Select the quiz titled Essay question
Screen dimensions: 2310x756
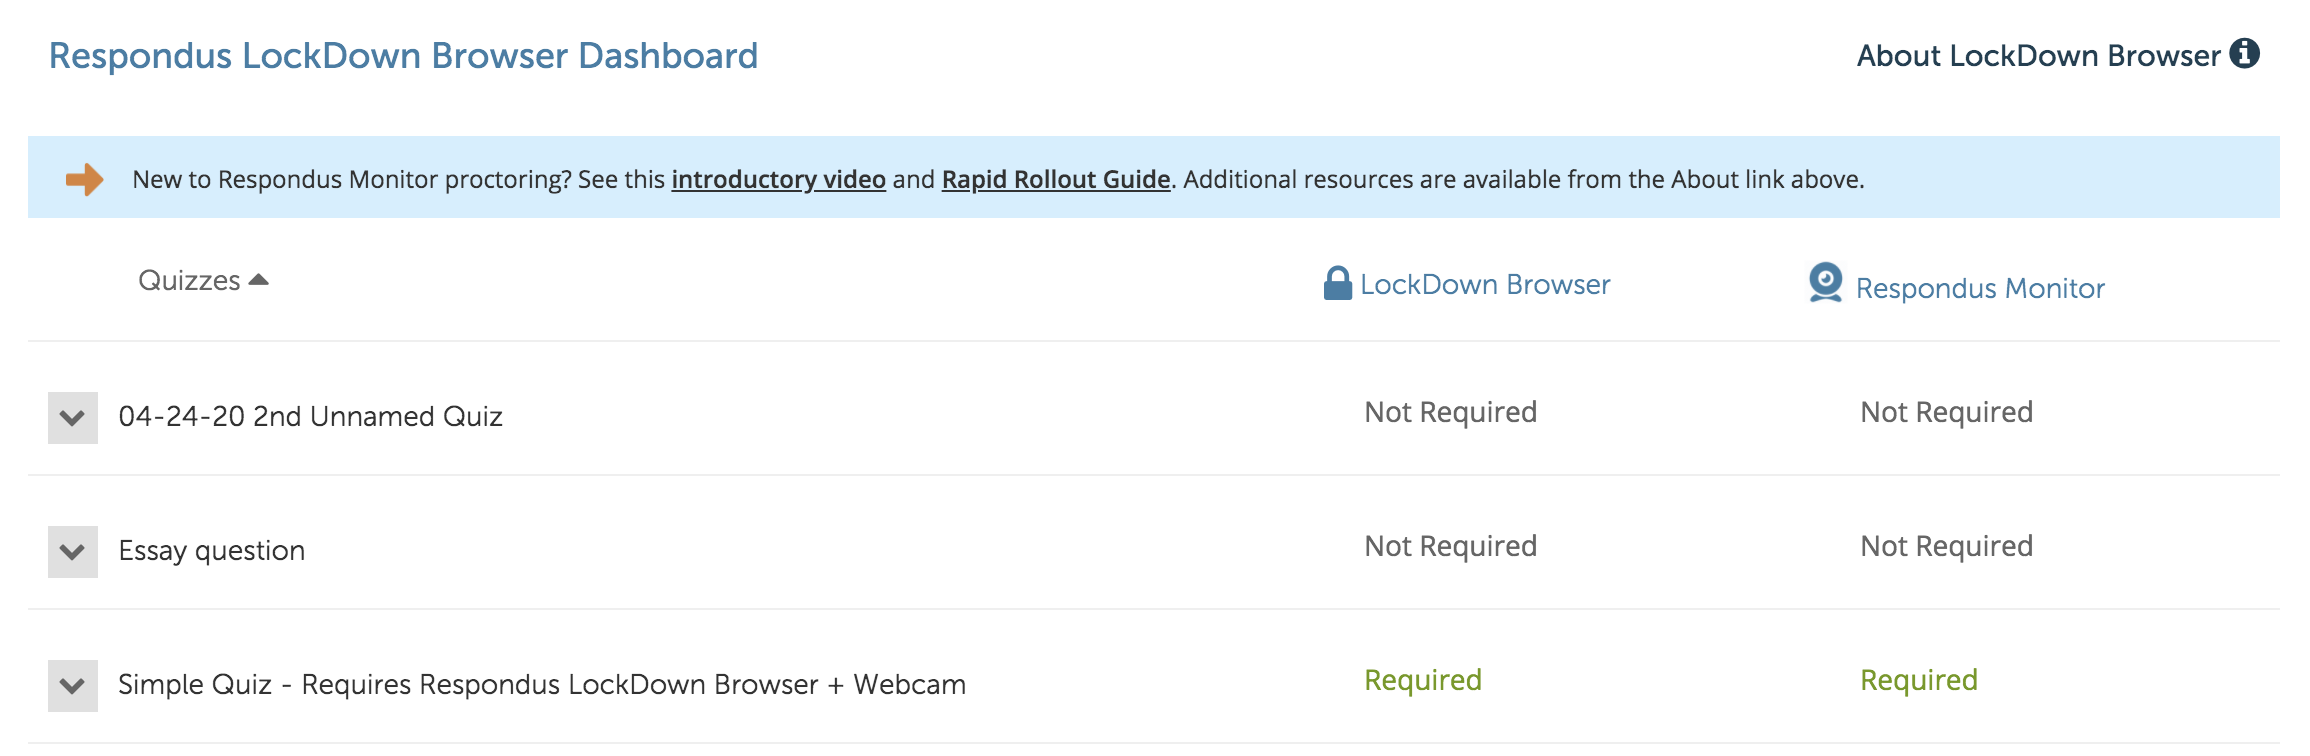(210, 549)
